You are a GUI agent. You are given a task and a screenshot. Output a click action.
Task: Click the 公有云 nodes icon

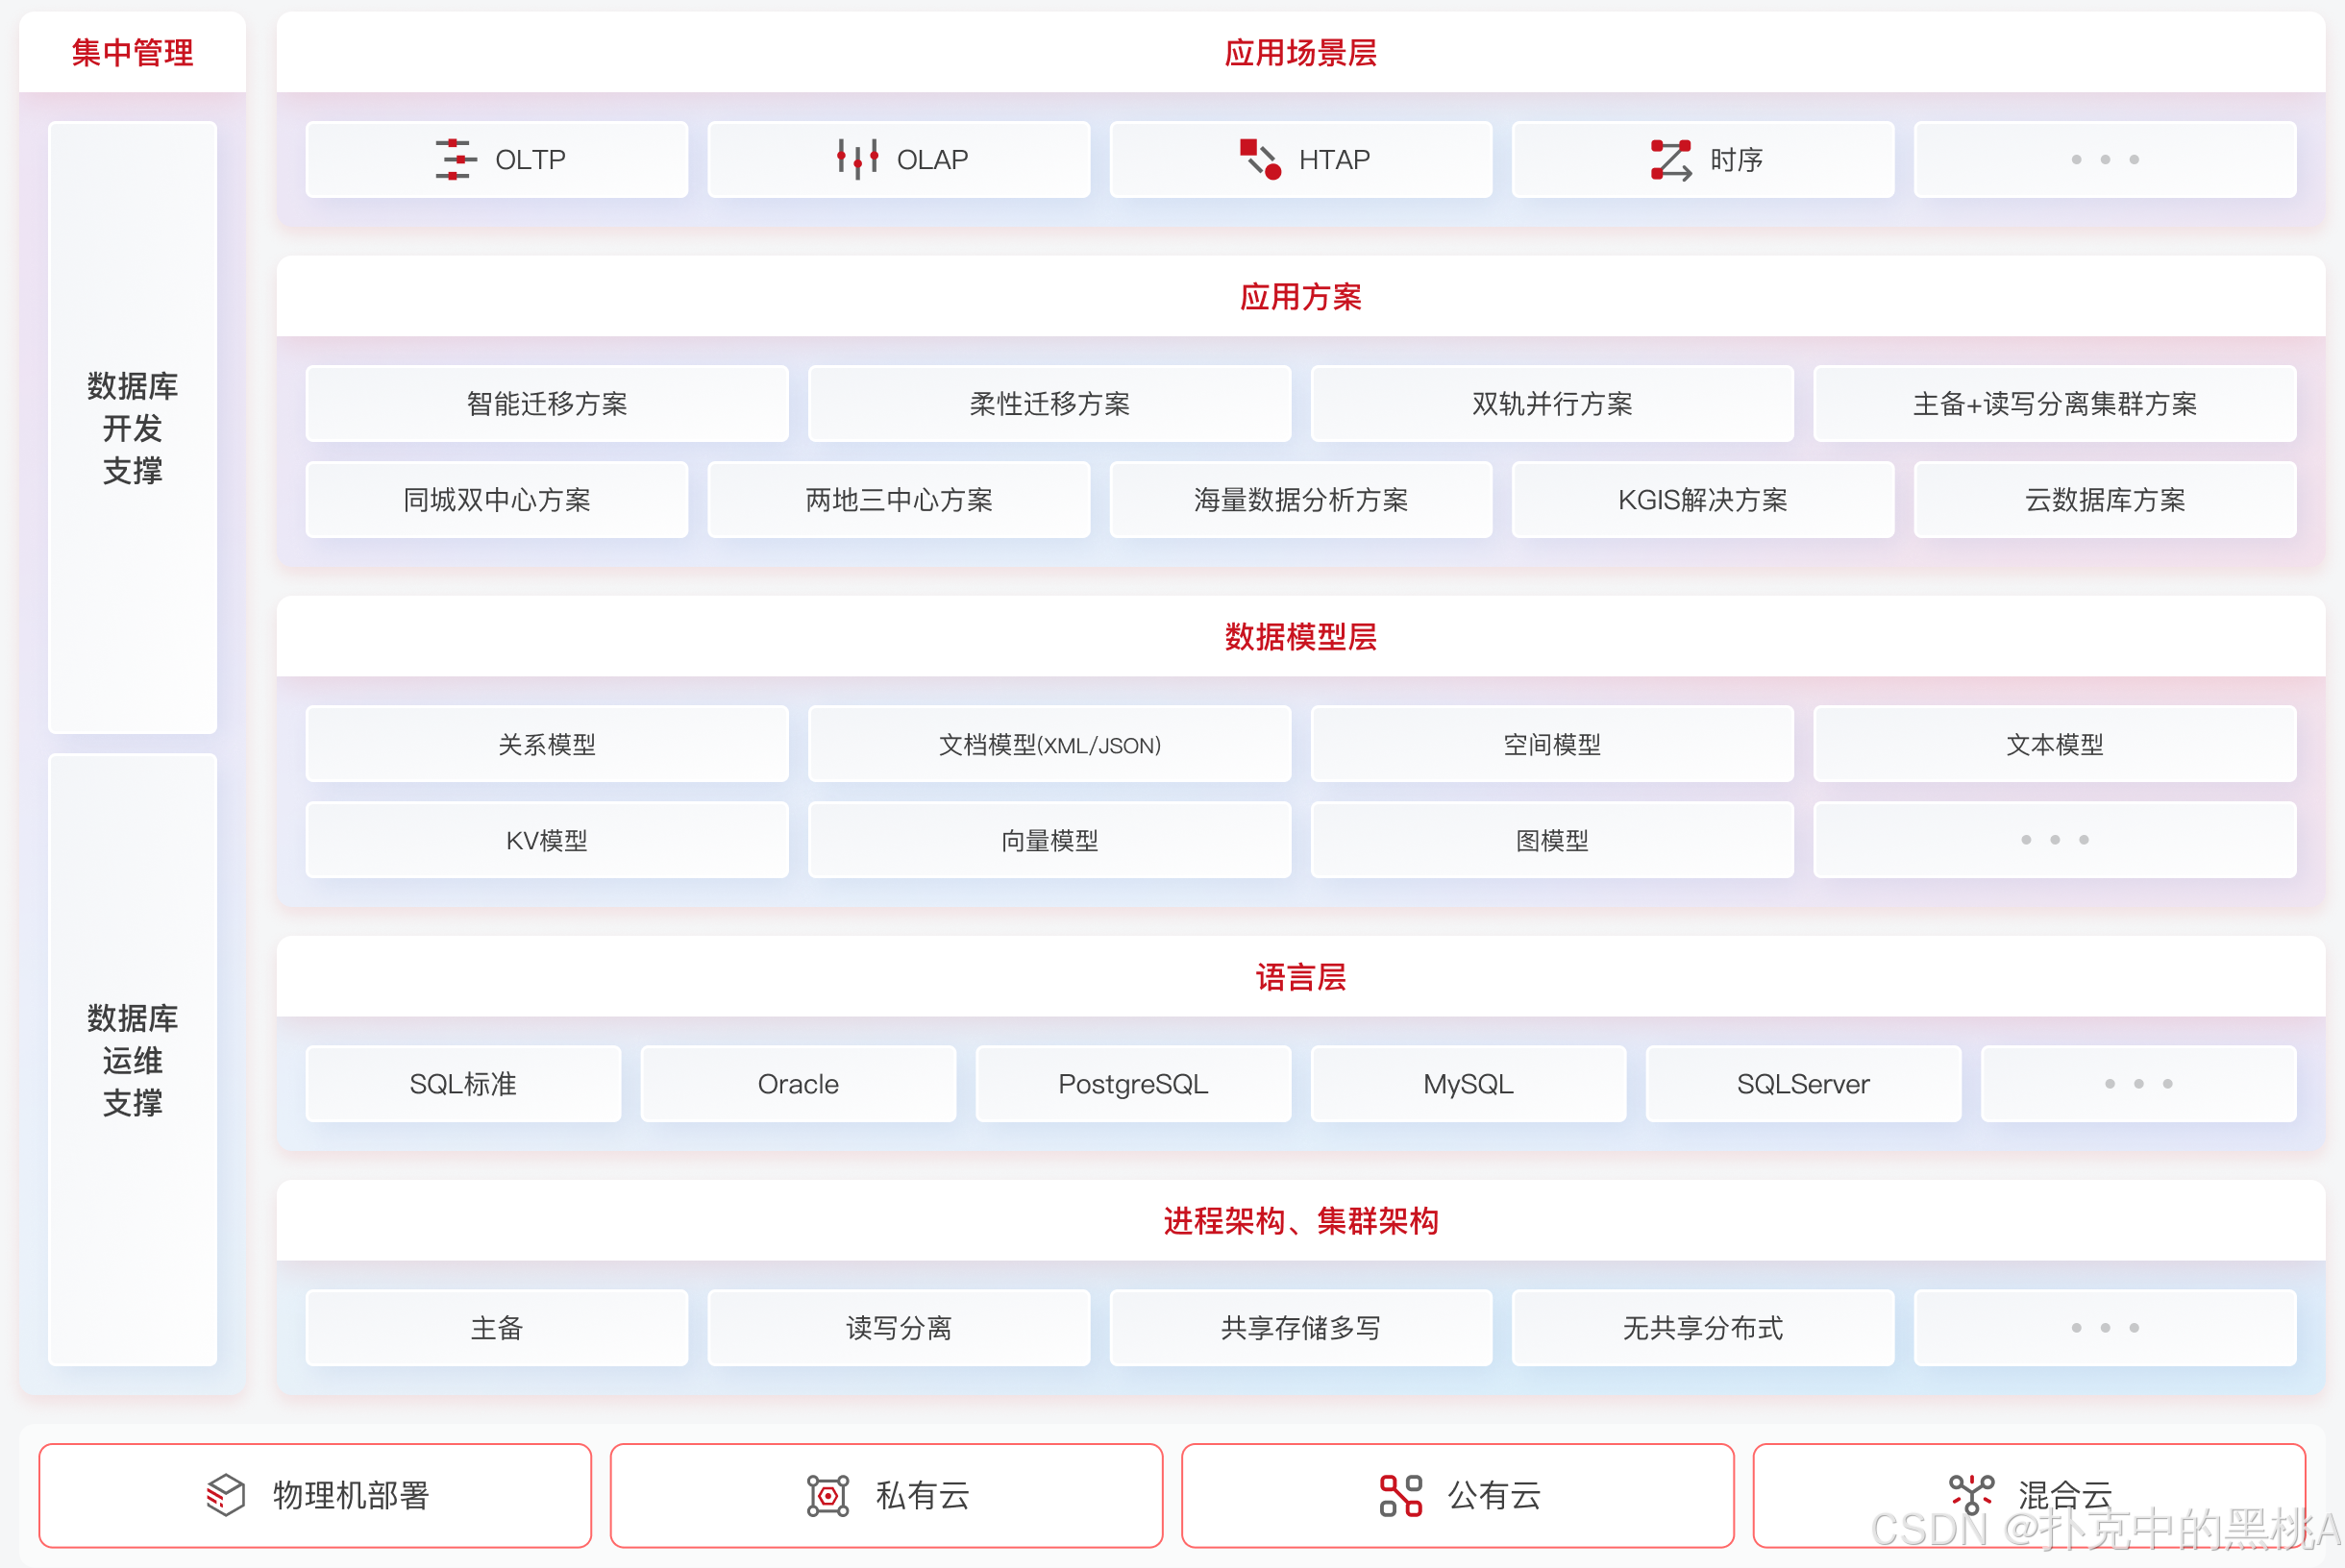click(x=1400, y=1496)
